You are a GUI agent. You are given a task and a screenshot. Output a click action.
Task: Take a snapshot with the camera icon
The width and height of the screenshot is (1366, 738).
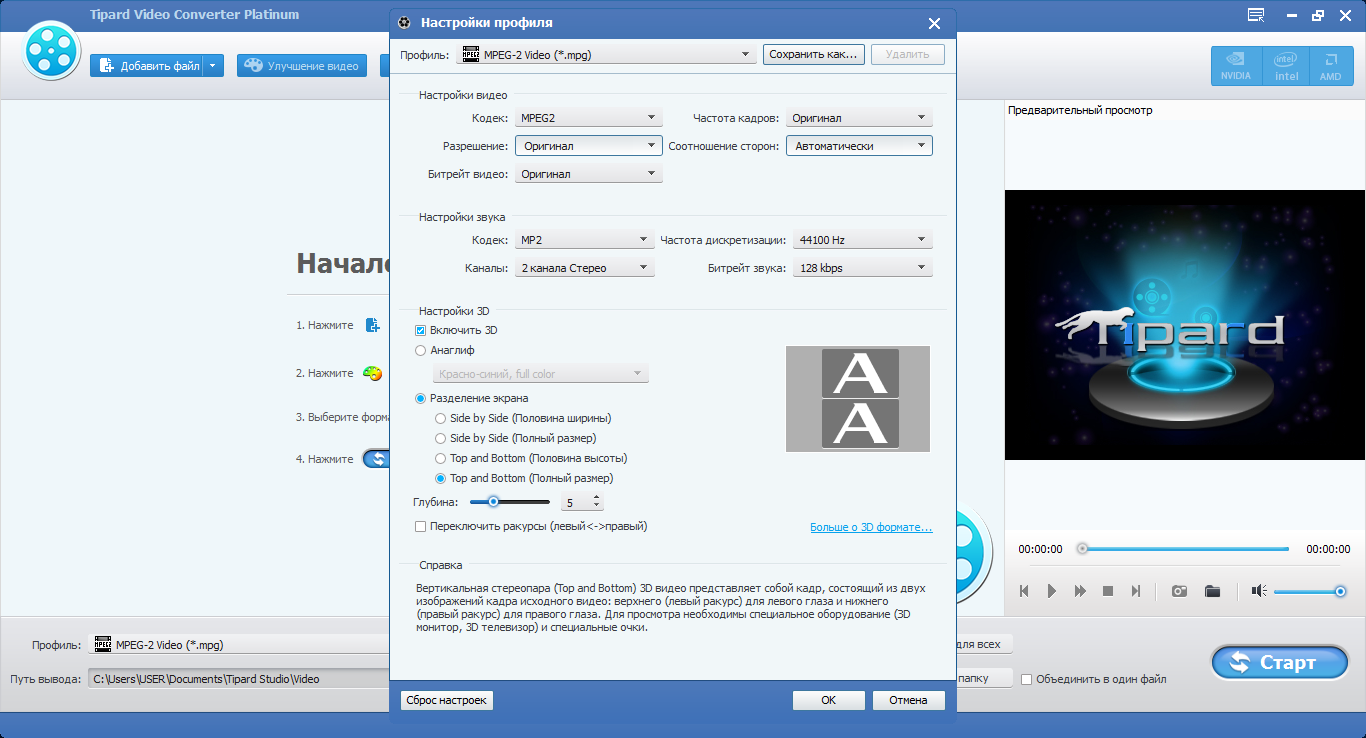click(1180, 591)
